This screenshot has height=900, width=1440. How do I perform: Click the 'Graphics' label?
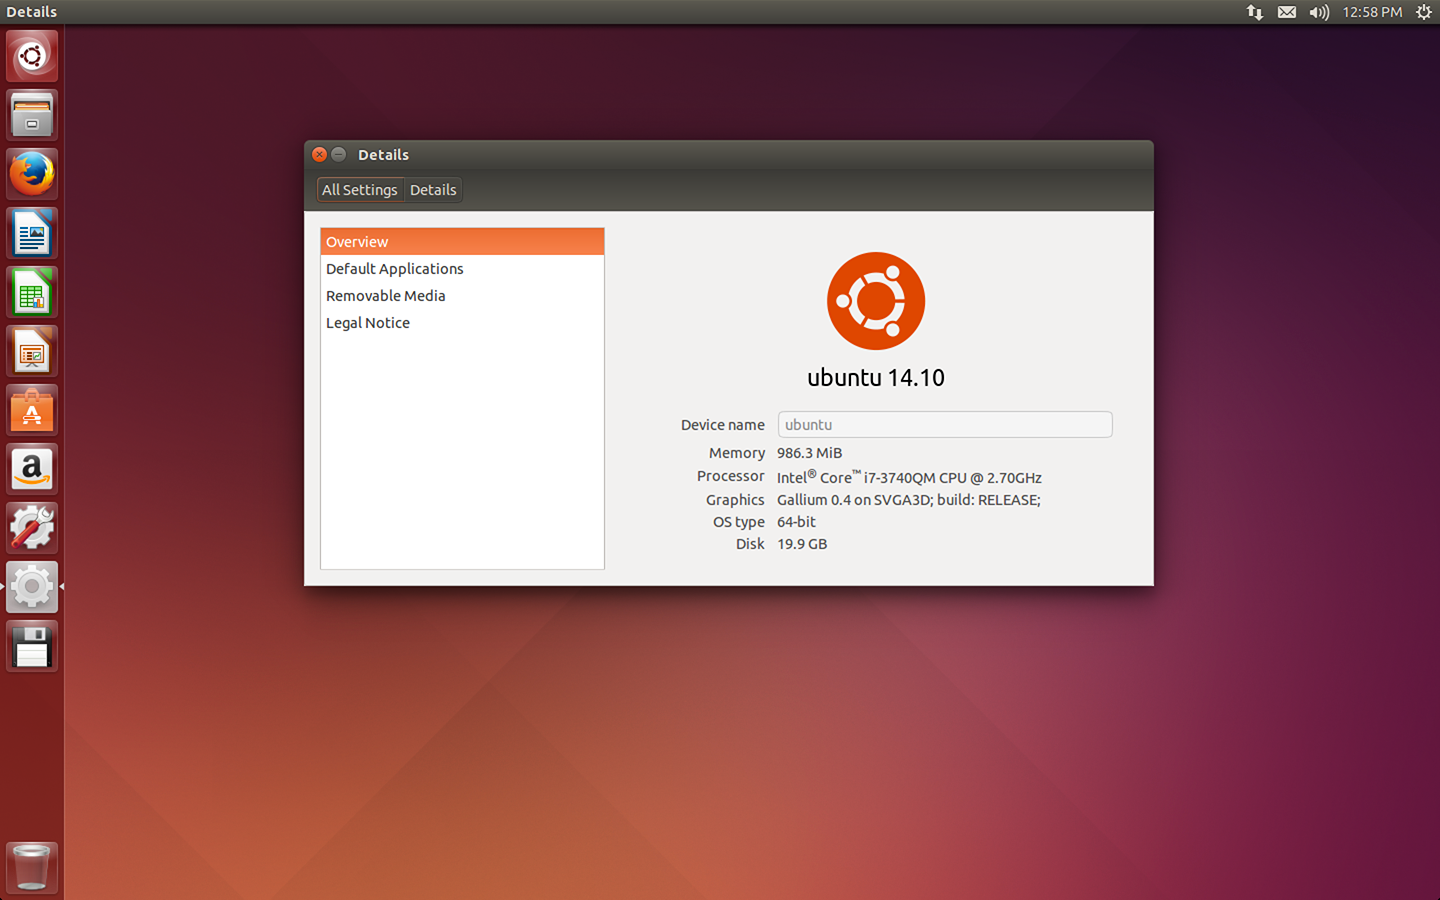point(735,500)
